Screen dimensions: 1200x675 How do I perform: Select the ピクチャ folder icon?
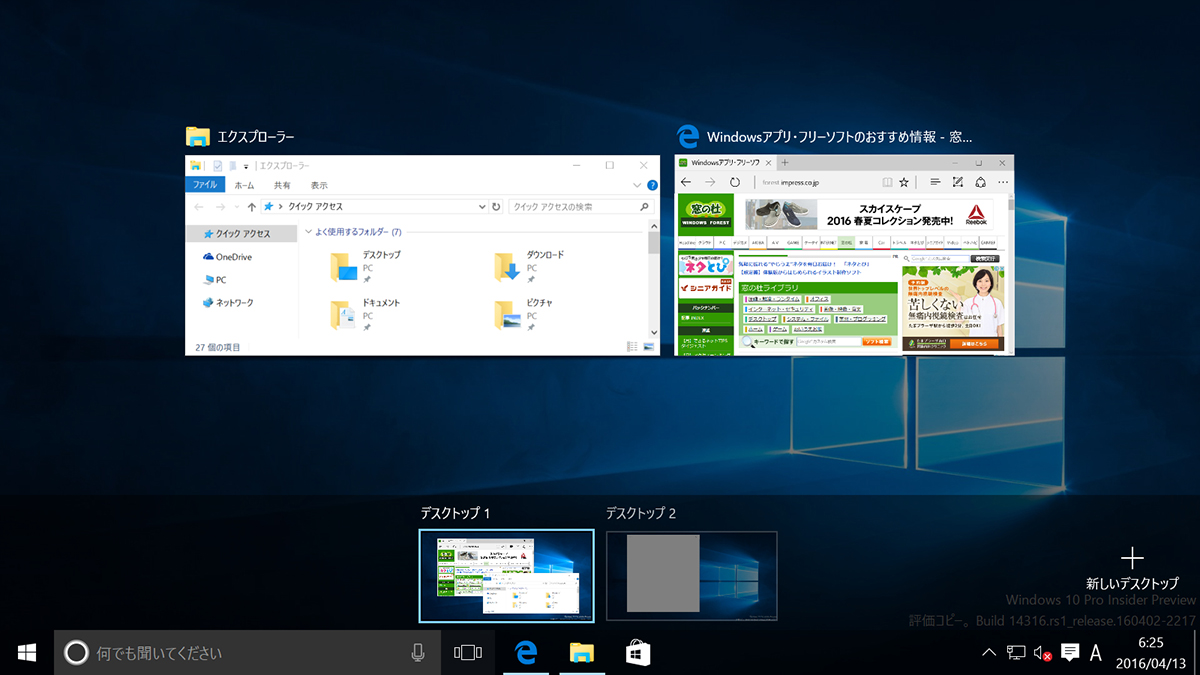pos(508,316)
